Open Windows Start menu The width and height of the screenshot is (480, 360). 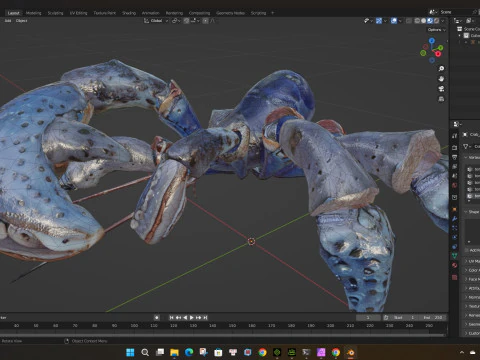[130, 352]
